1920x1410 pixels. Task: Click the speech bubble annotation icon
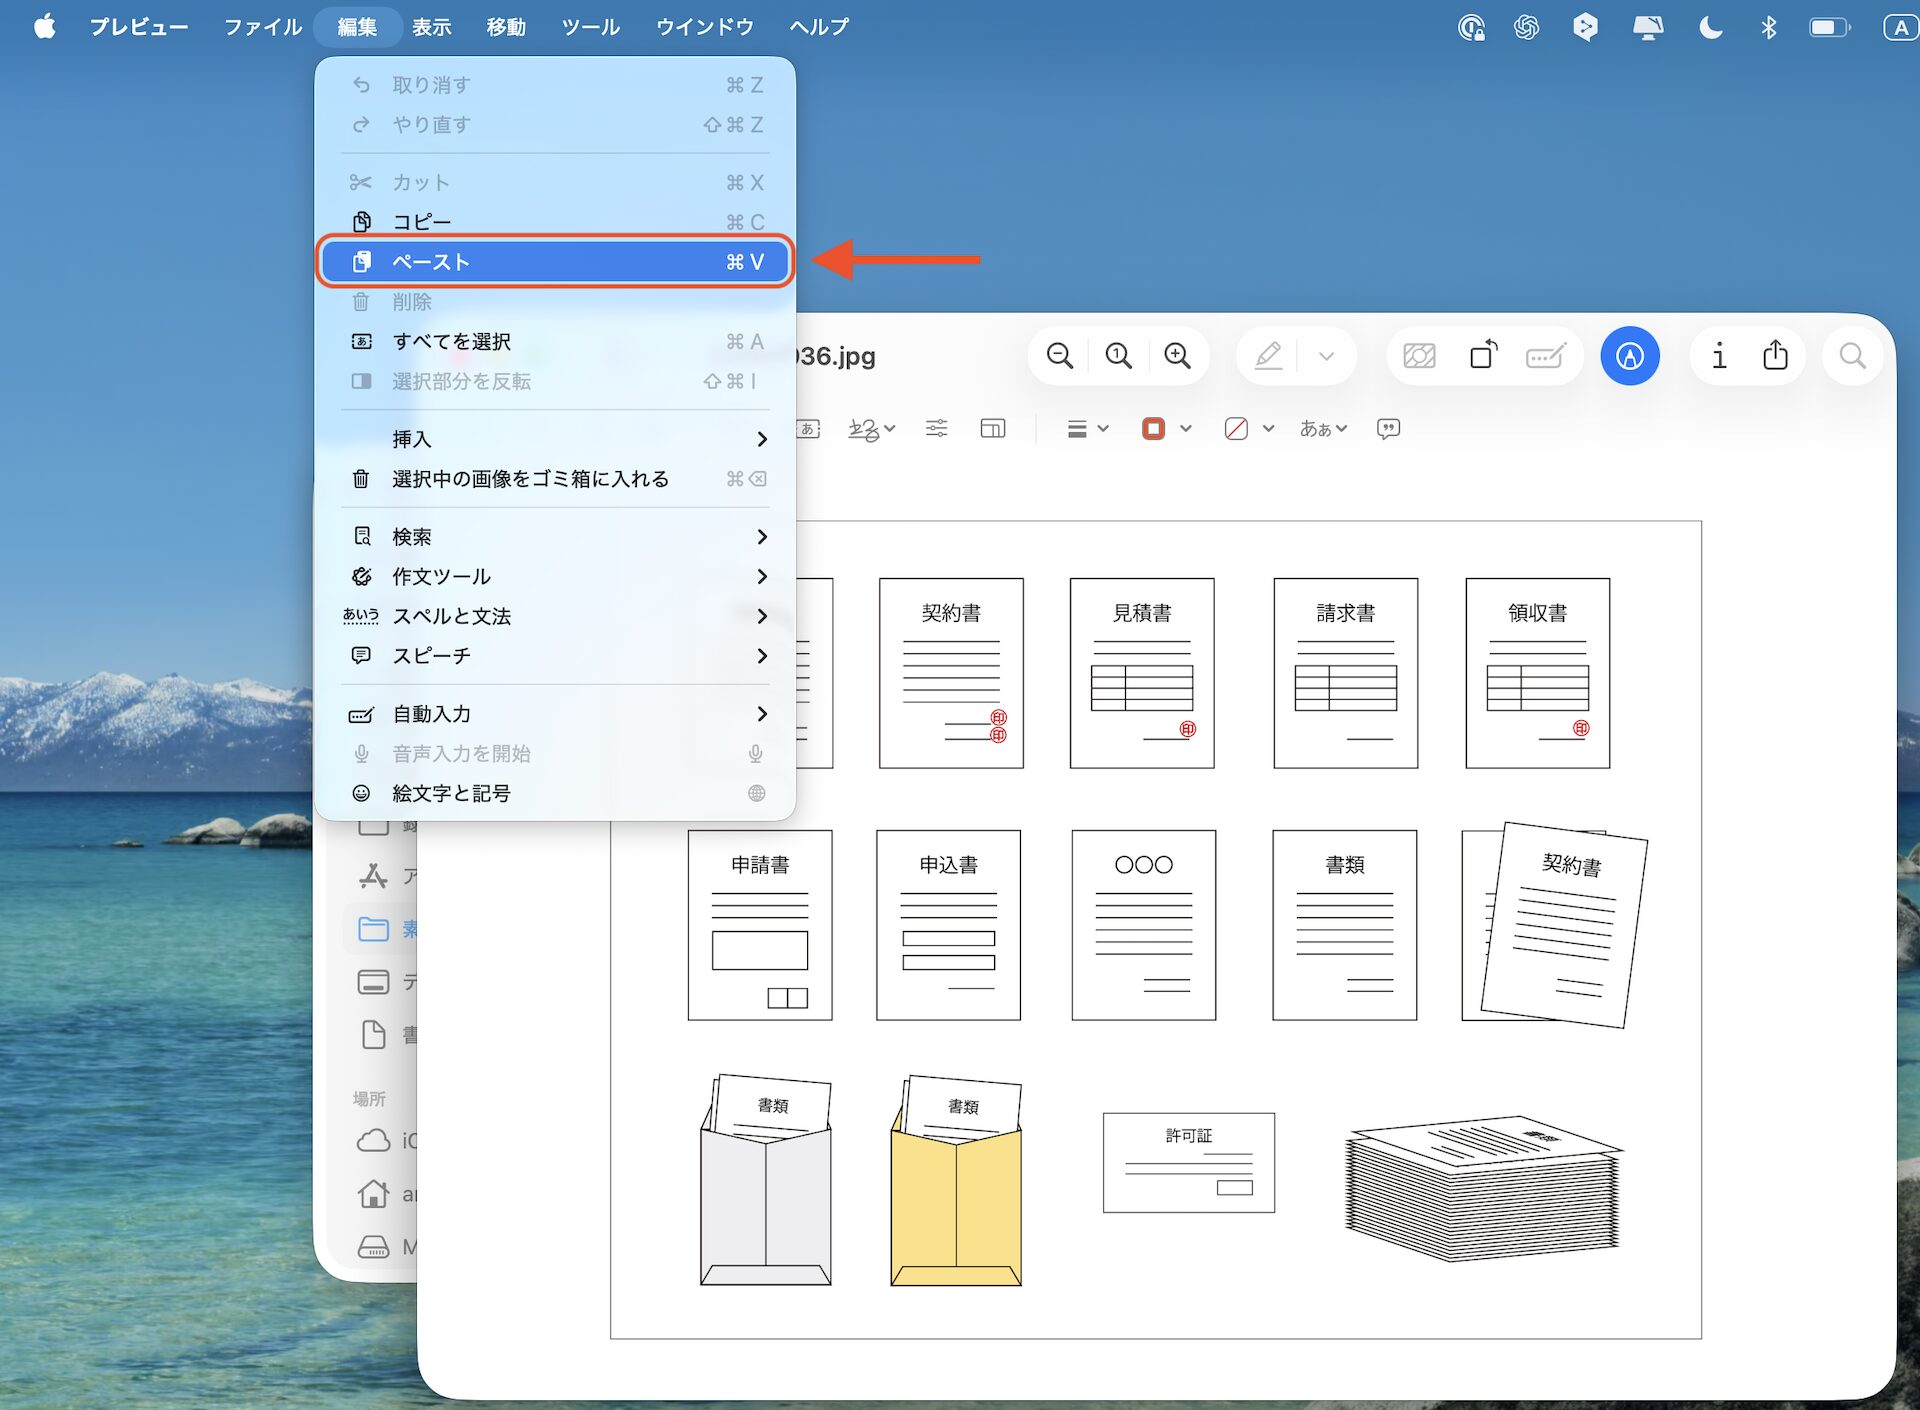point(1388,429)
